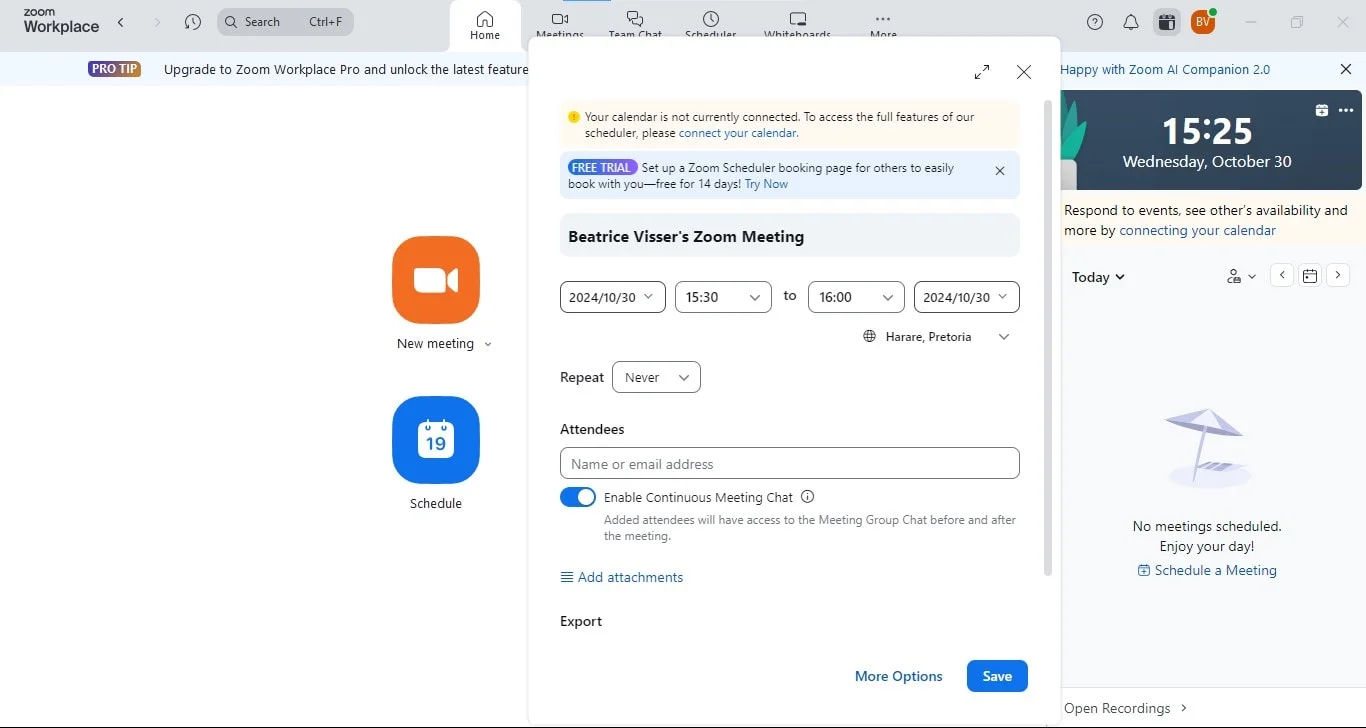The width and height of the screenshot is (1366, 728).
Task: Switch to the Meetings tab
Action: click(560, 26)
